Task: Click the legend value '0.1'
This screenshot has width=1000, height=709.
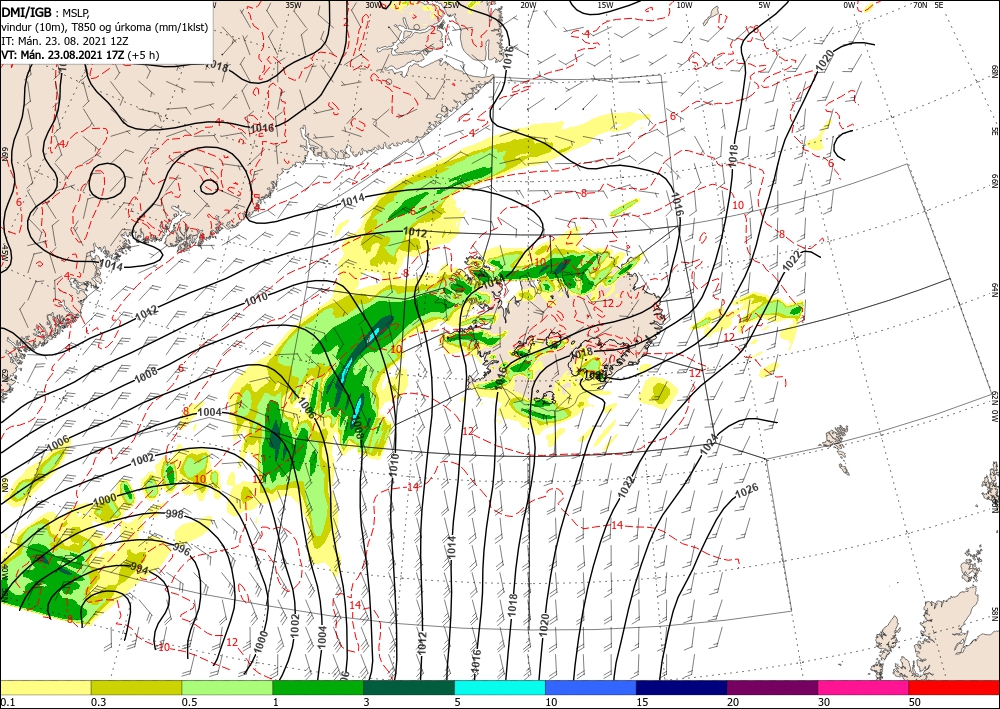Action: (6, 702)
